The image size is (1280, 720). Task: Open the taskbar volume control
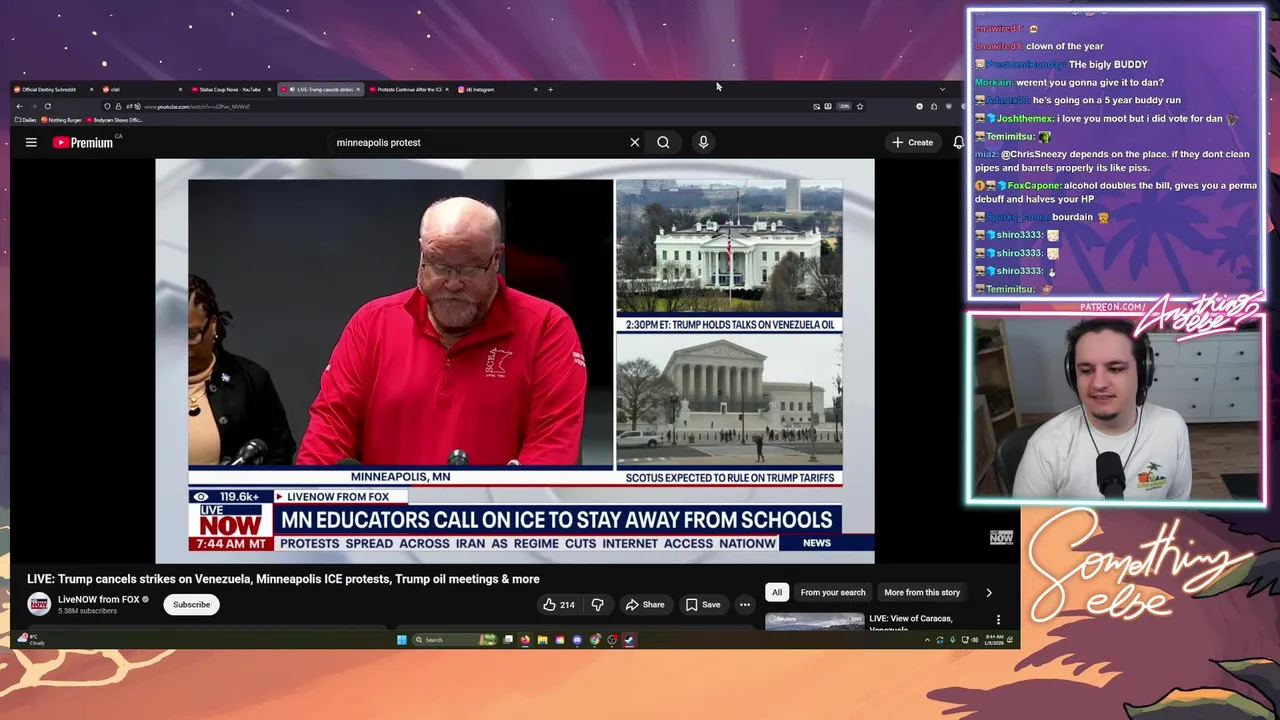[x=975, y=640]
